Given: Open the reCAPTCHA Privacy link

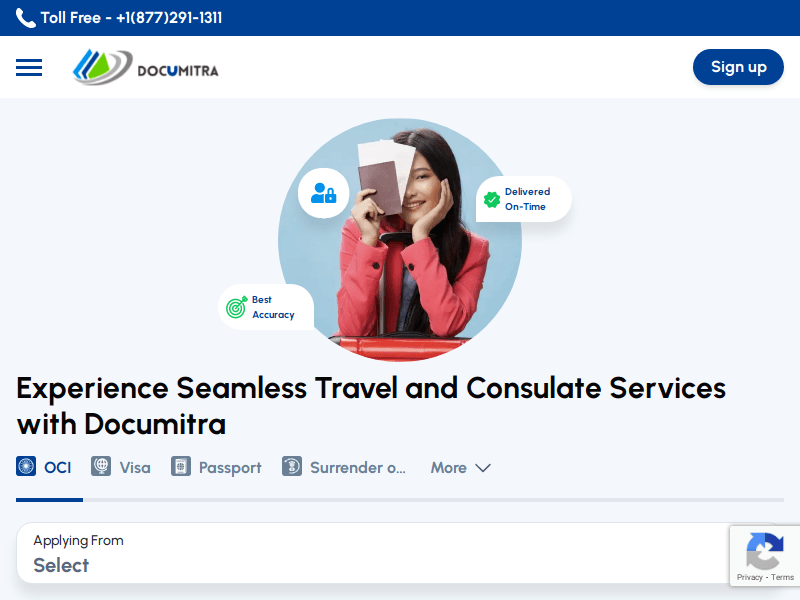Looking at the screenshot, I should click(749, 577).
